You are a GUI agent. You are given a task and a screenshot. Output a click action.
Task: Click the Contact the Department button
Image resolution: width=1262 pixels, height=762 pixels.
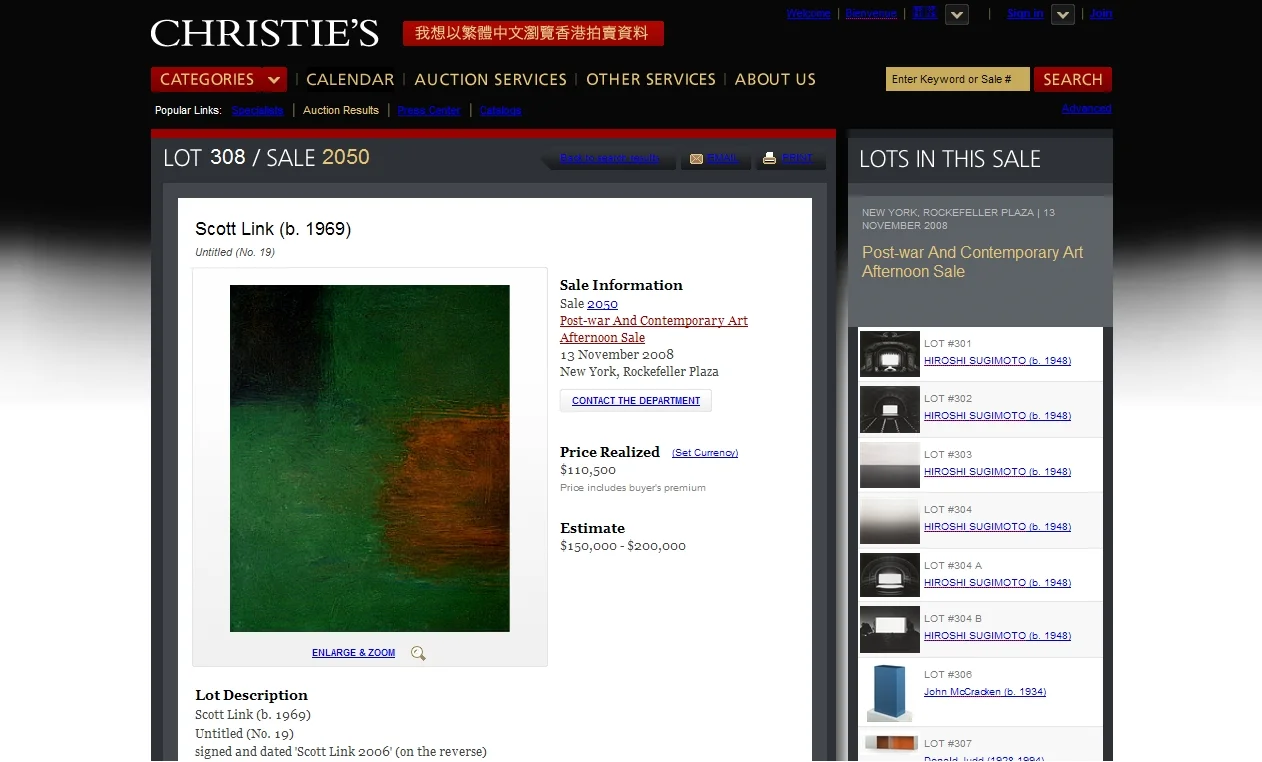pos(636,401)
